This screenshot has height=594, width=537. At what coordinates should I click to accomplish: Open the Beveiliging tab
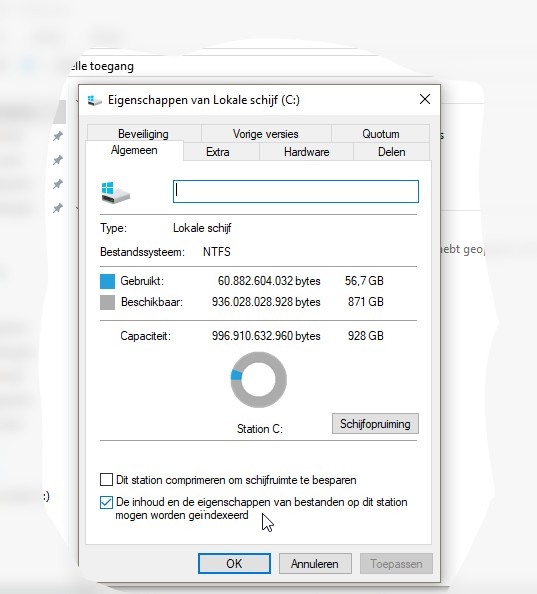pyautogui.click(x=144, y=134)
